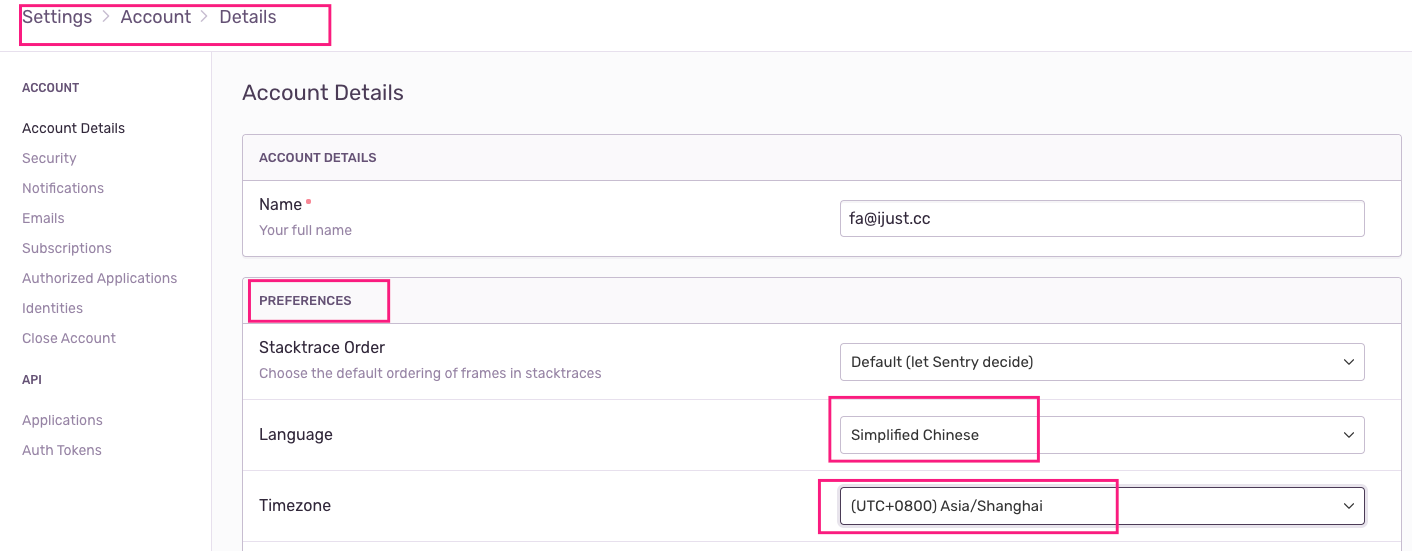Open the Security settings page
The image size is (1412, 551).
coord(49,158)
